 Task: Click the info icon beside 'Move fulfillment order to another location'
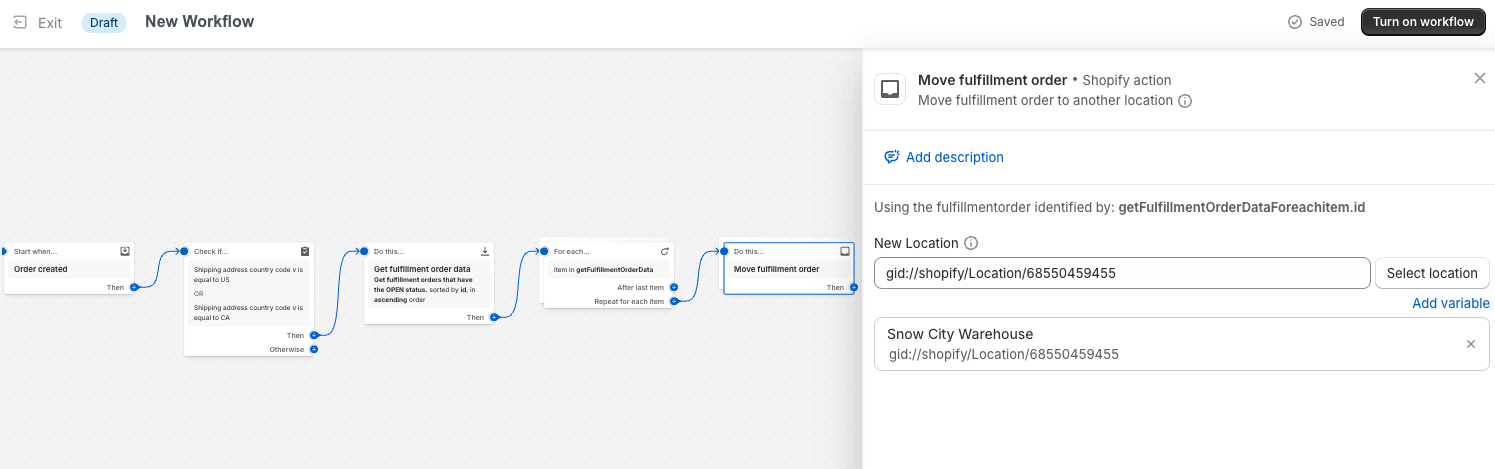(1185, 101)
